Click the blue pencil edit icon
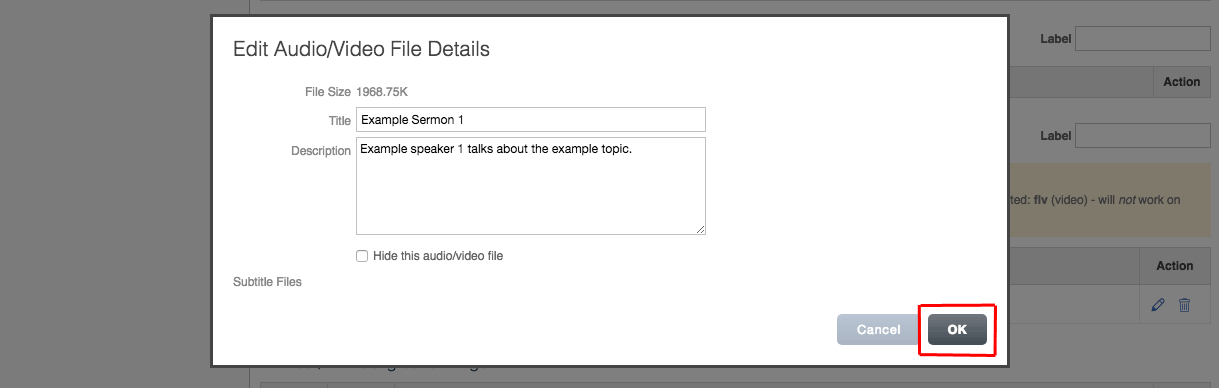The height and width of the screenshot is (388, 1219). [x=1158, y=305]
